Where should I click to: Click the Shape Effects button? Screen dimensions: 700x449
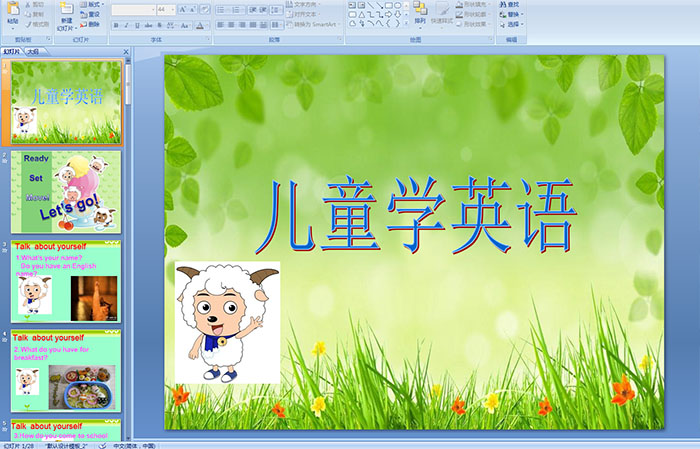472,24
